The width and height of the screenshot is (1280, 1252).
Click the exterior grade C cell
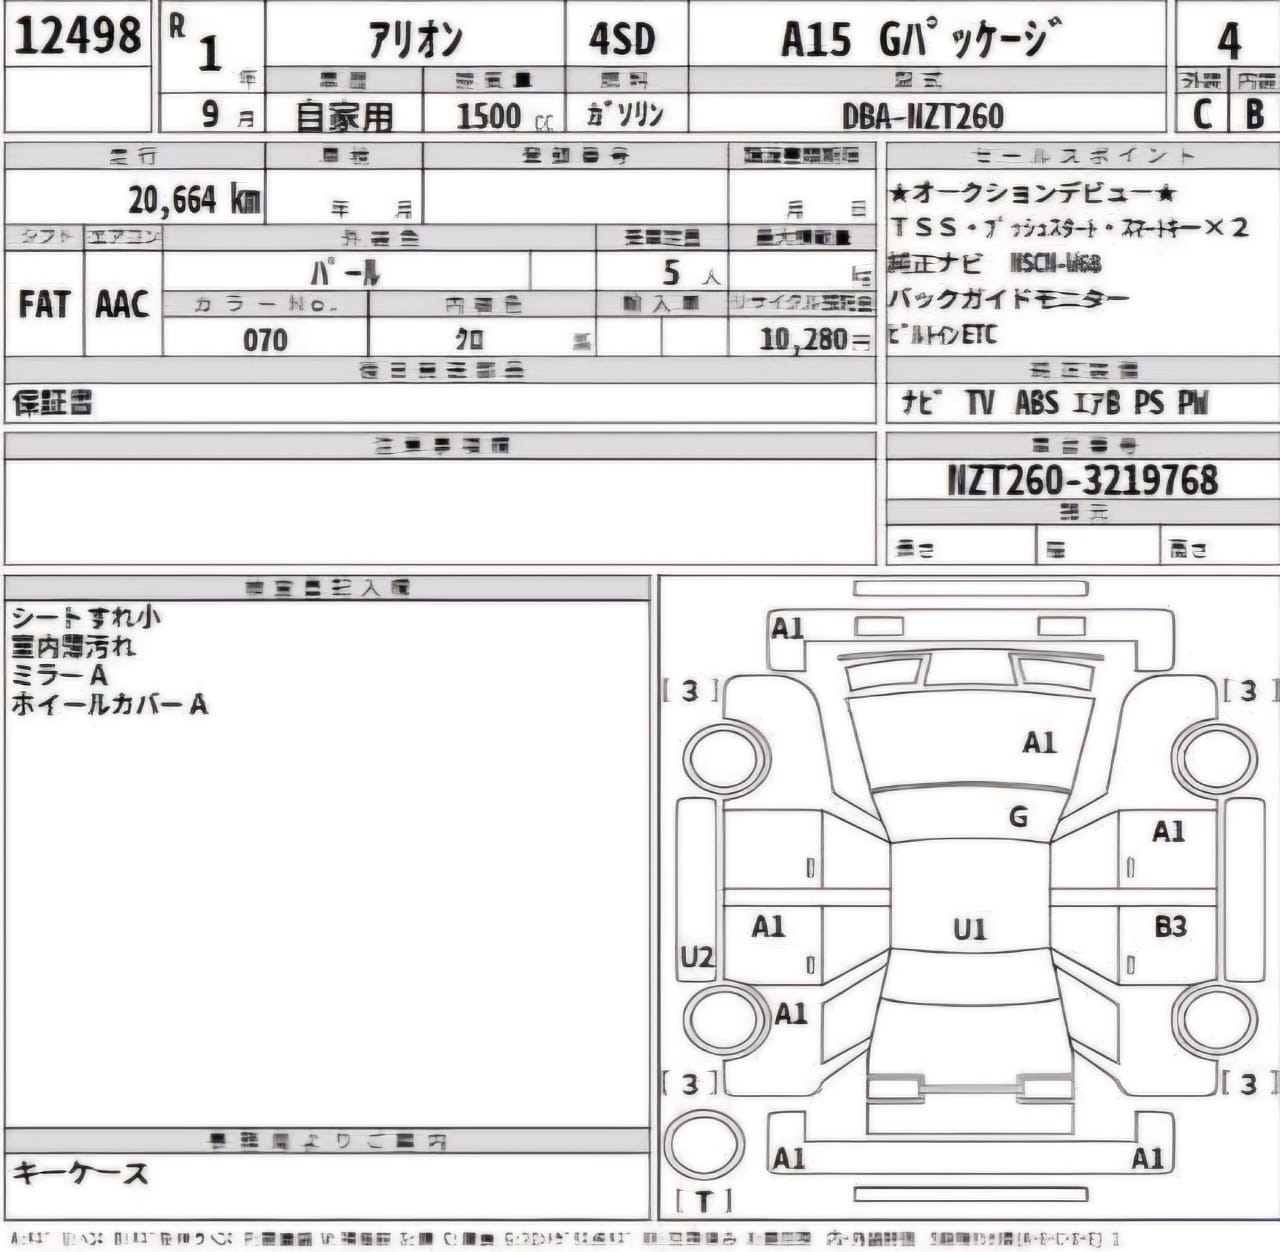pos(1203,114)
